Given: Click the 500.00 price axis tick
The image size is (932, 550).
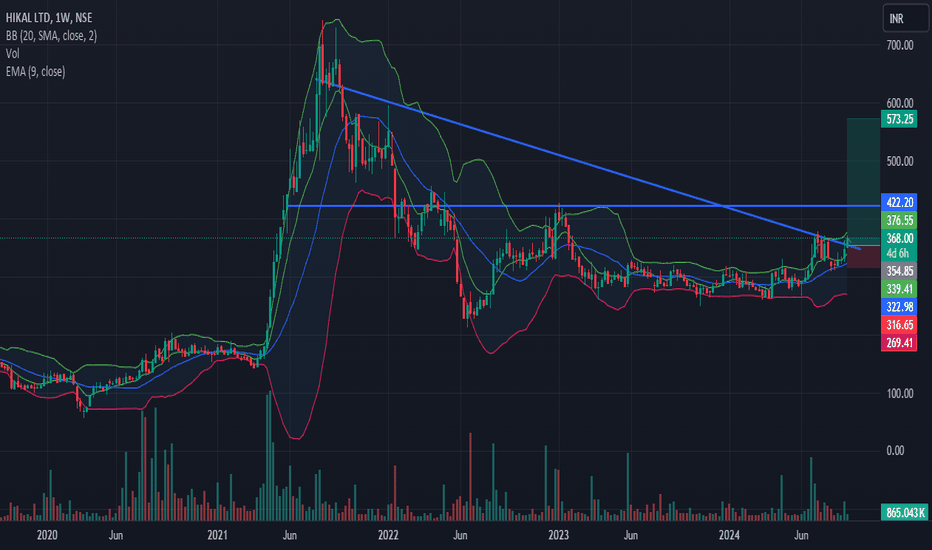Looking at the screenshot, I should click(x=899, y=161).
